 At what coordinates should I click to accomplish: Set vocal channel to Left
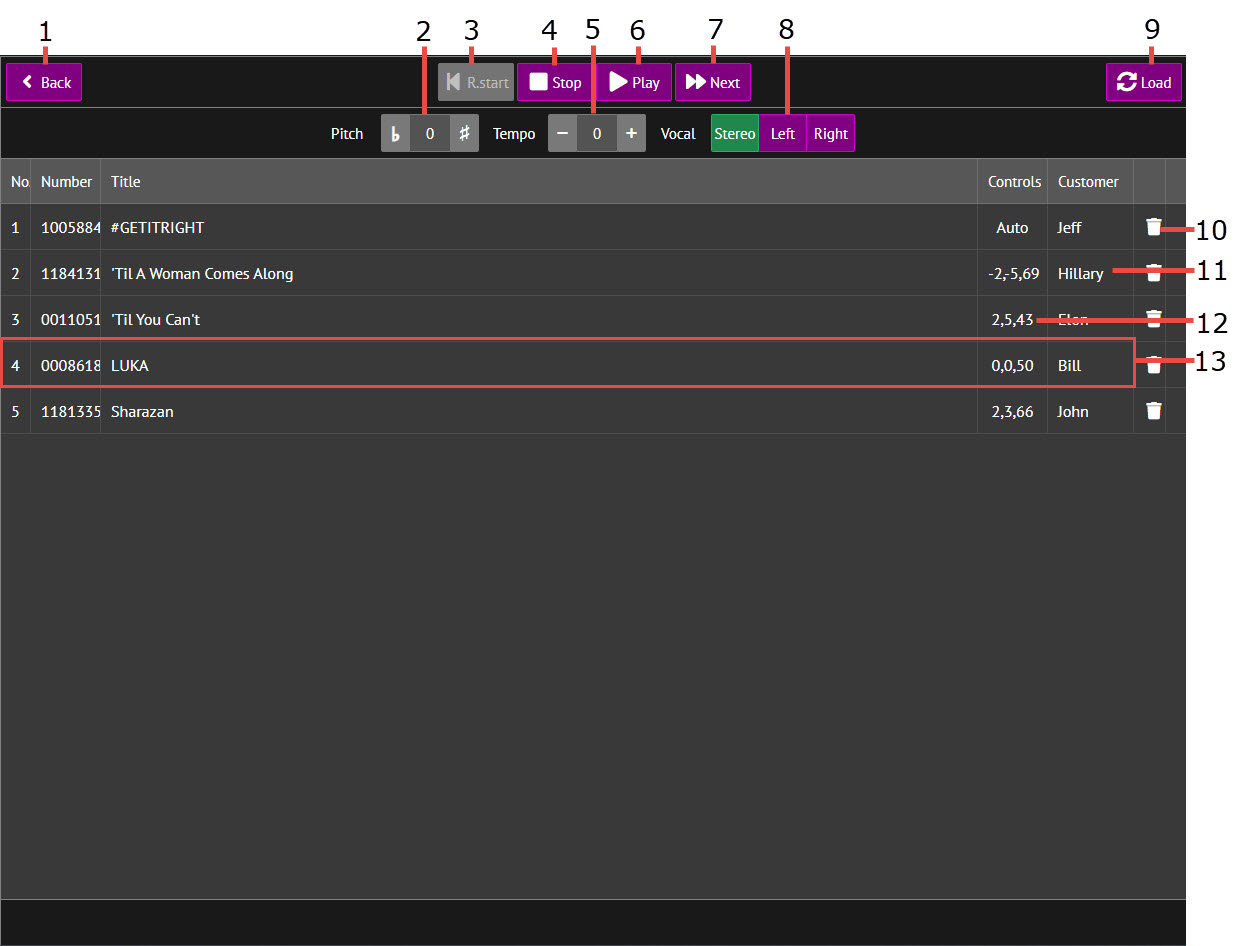(x=782, y=134)
